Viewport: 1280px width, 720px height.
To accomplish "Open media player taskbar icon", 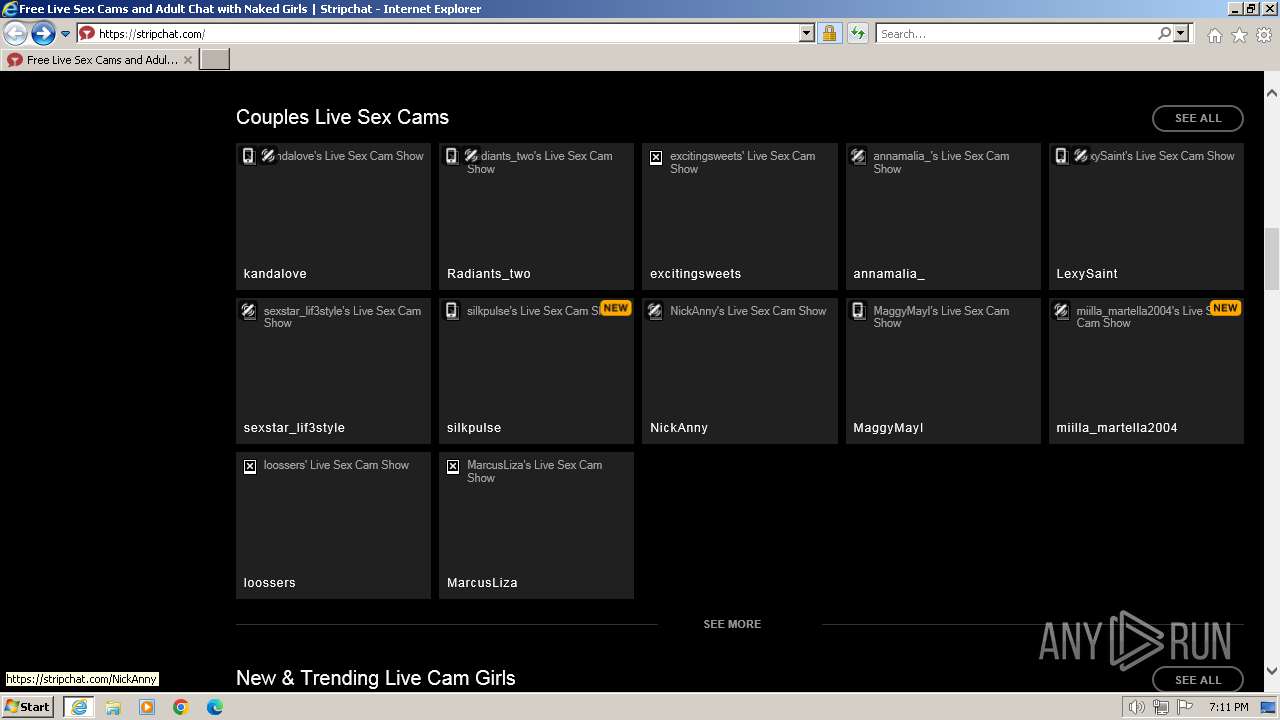I will coord(147,707).
